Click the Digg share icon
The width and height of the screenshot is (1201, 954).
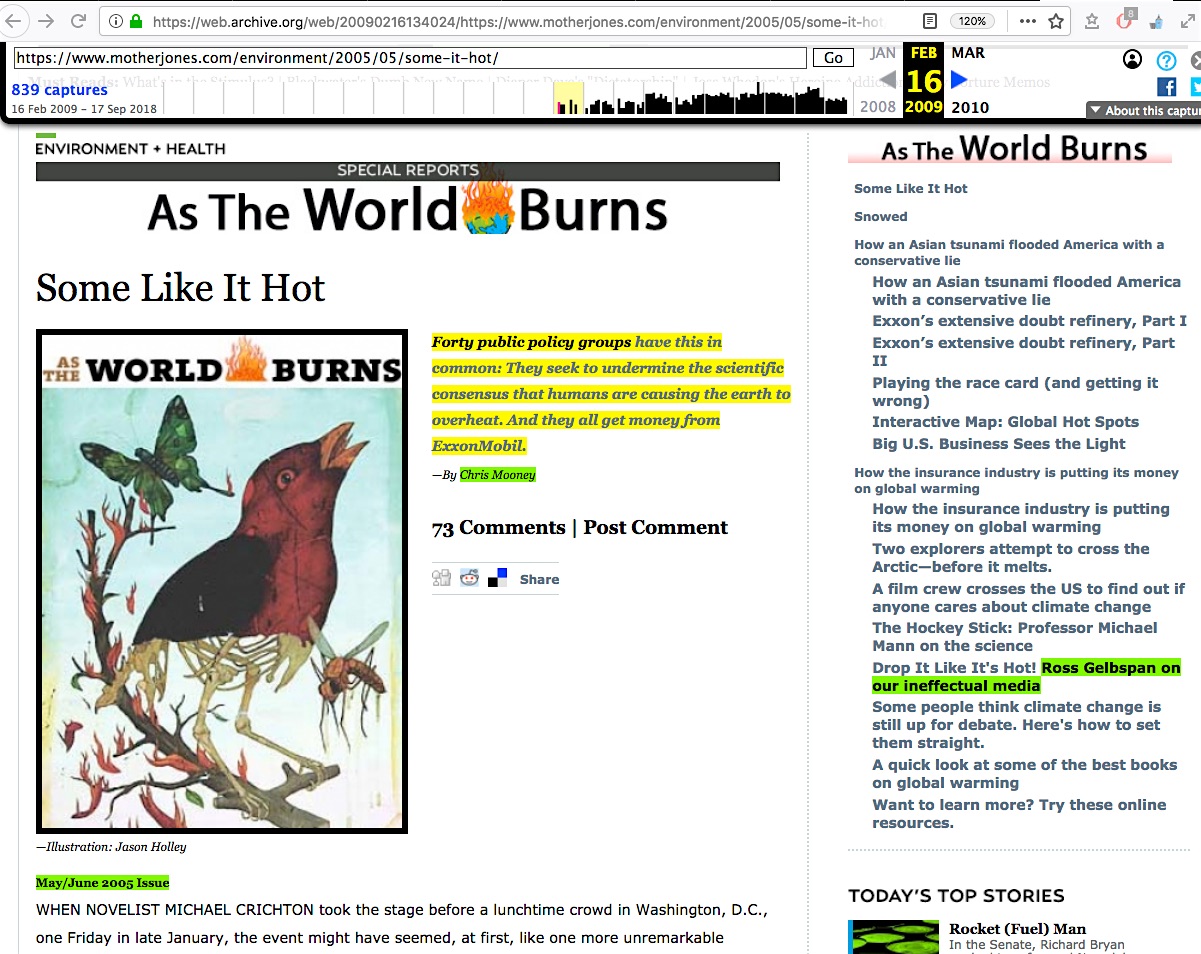441,578
